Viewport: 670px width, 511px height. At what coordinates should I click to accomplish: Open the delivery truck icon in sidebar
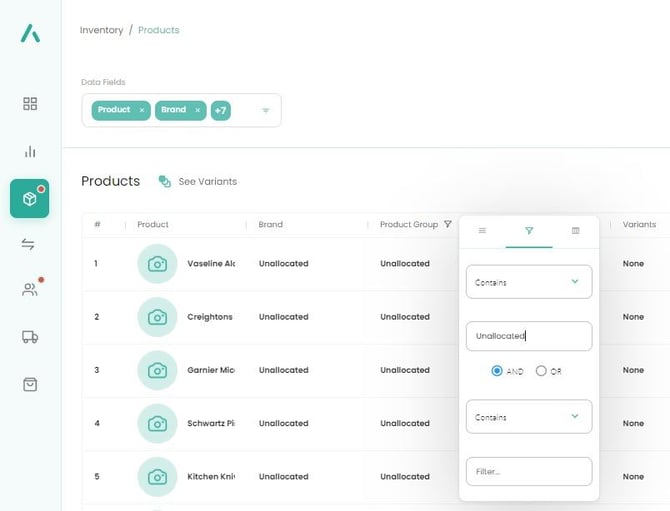coord(30,338)
